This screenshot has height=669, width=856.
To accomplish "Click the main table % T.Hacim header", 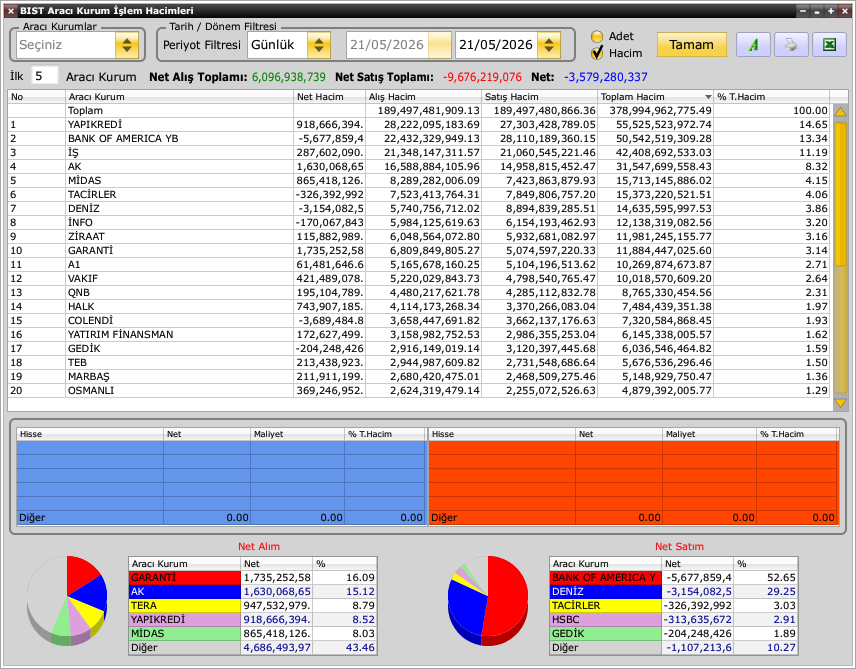I will pos(771,97).
